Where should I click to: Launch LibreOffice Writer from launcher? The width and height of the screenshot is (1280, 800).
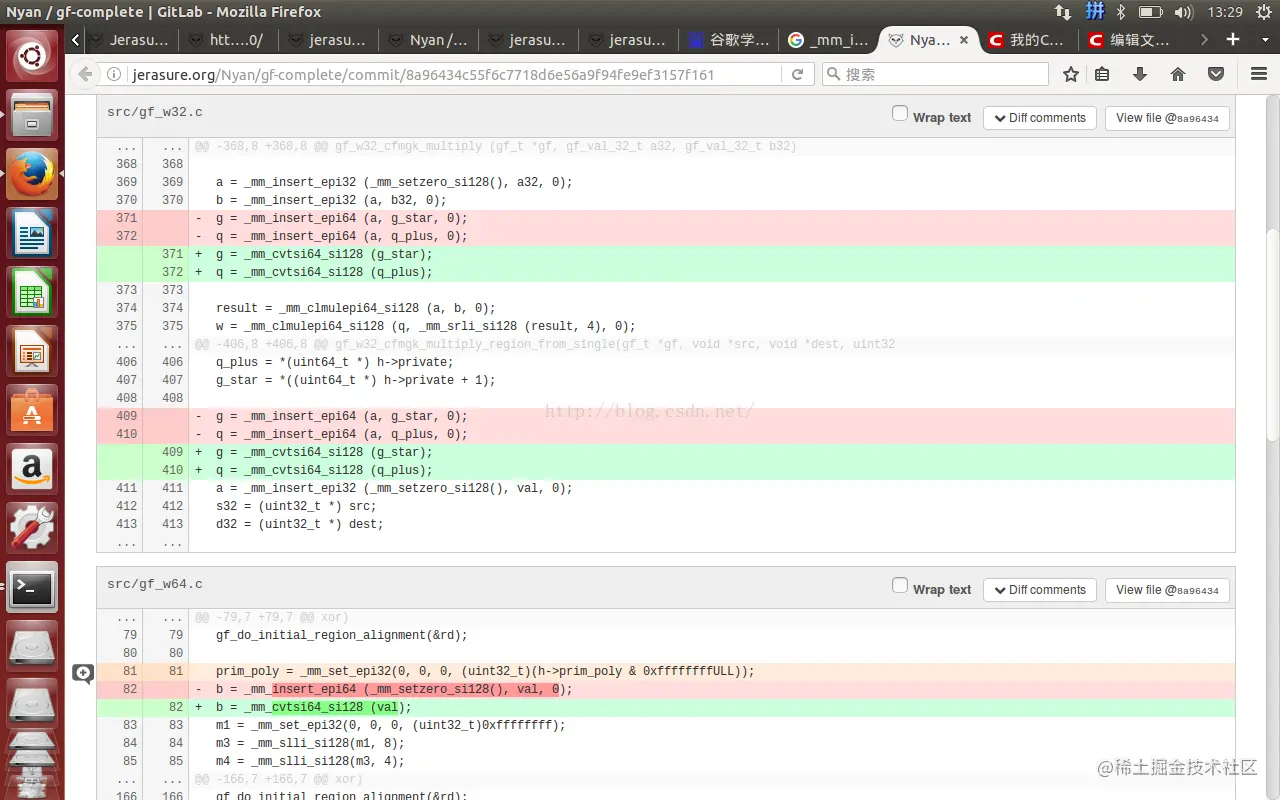(x=32, y=233)
